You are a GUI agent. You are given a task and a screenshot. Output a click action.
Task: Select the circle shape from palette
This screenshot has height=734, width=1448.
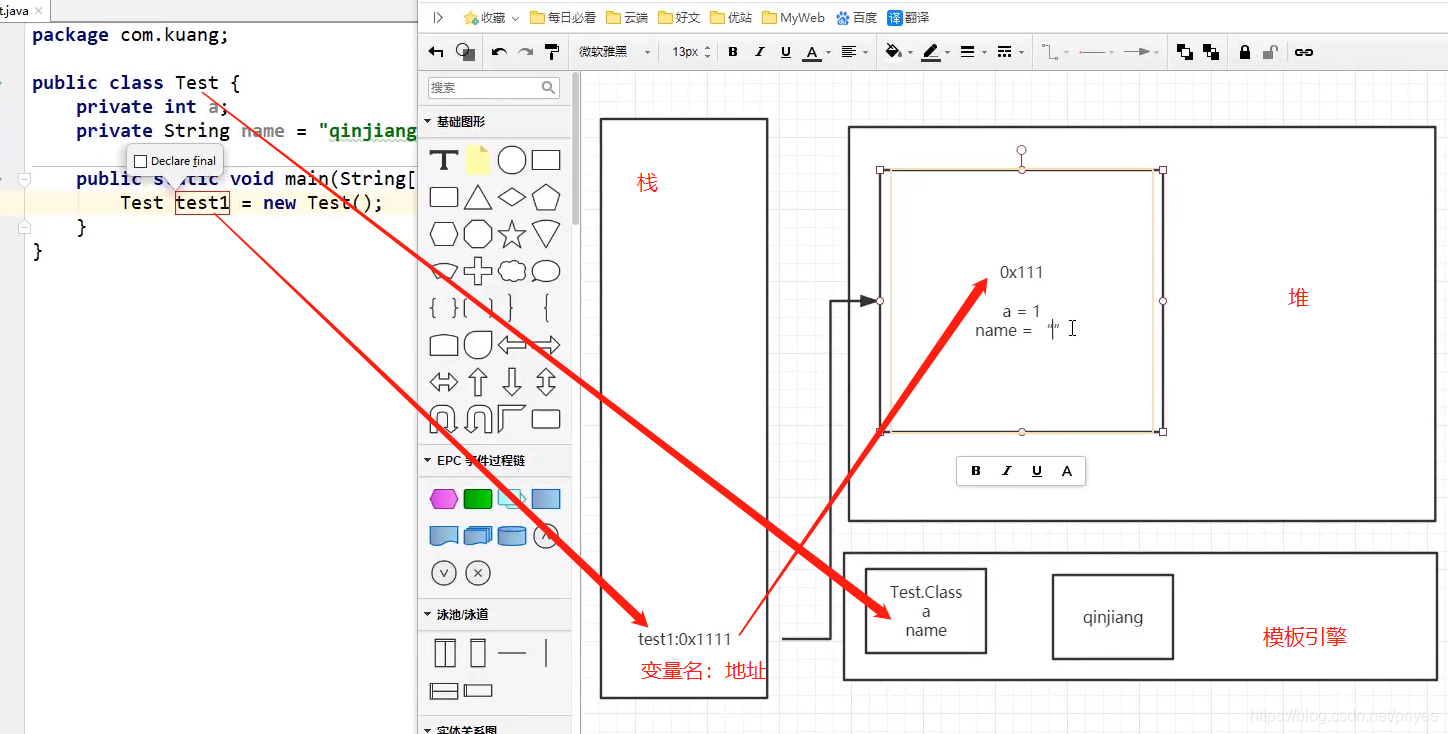[512, 160]
